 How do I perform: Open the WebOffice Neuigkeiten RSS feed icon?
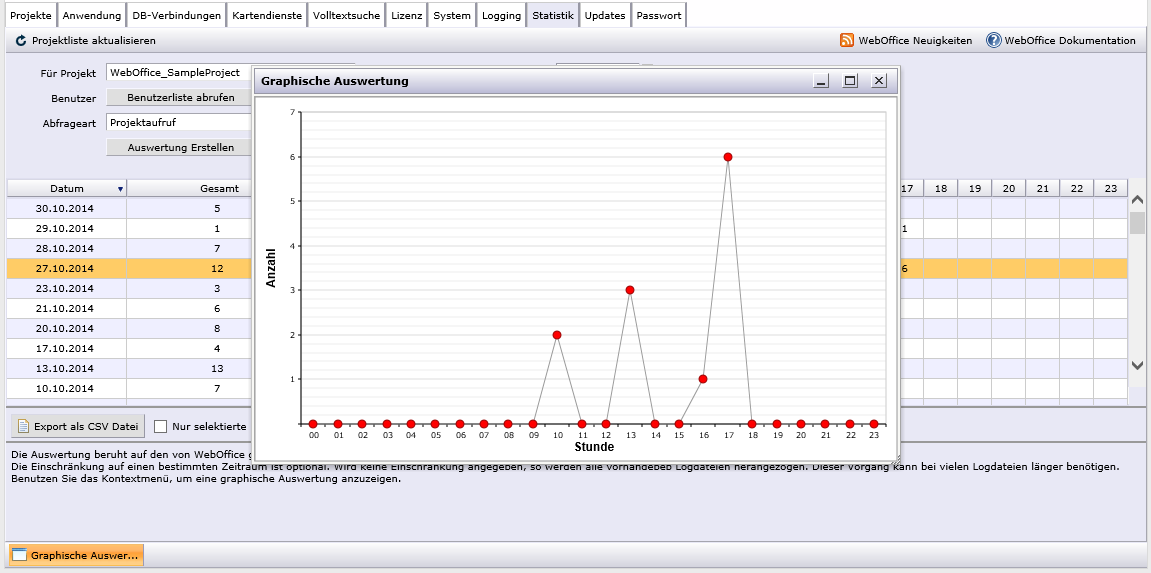coord(847,41)
